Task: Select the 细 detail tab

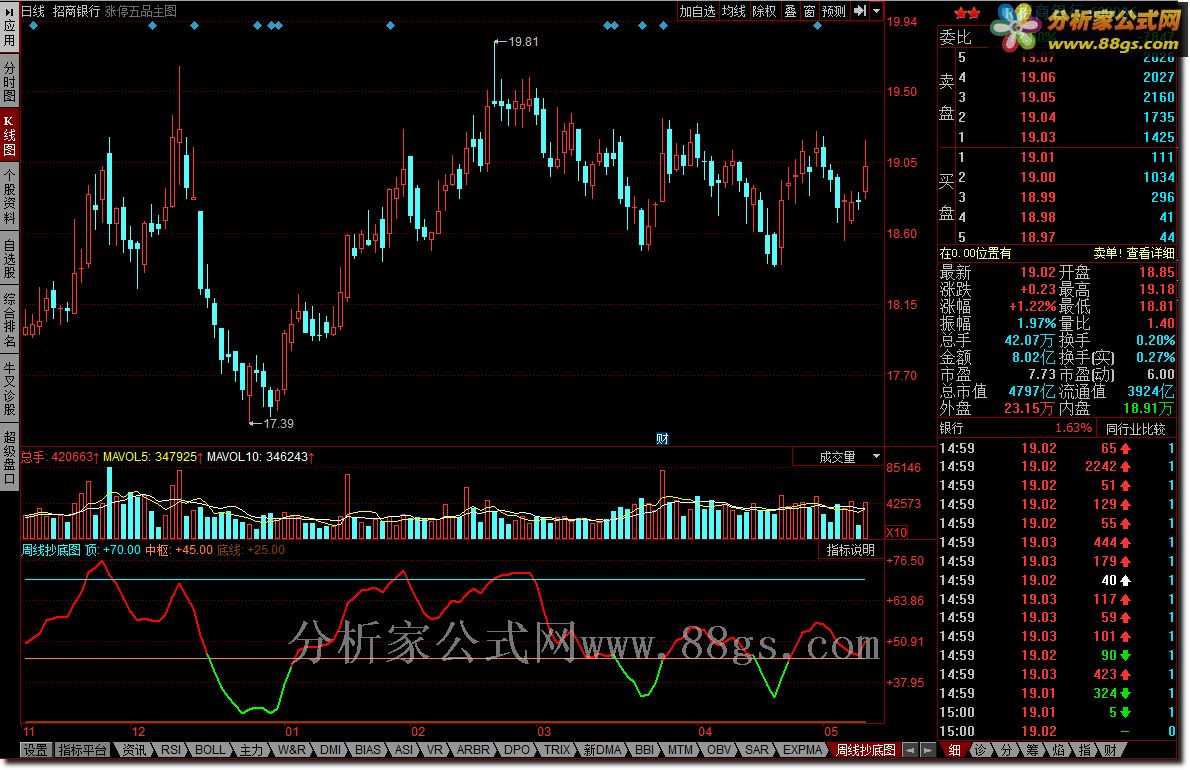Action: click(954, 750)
